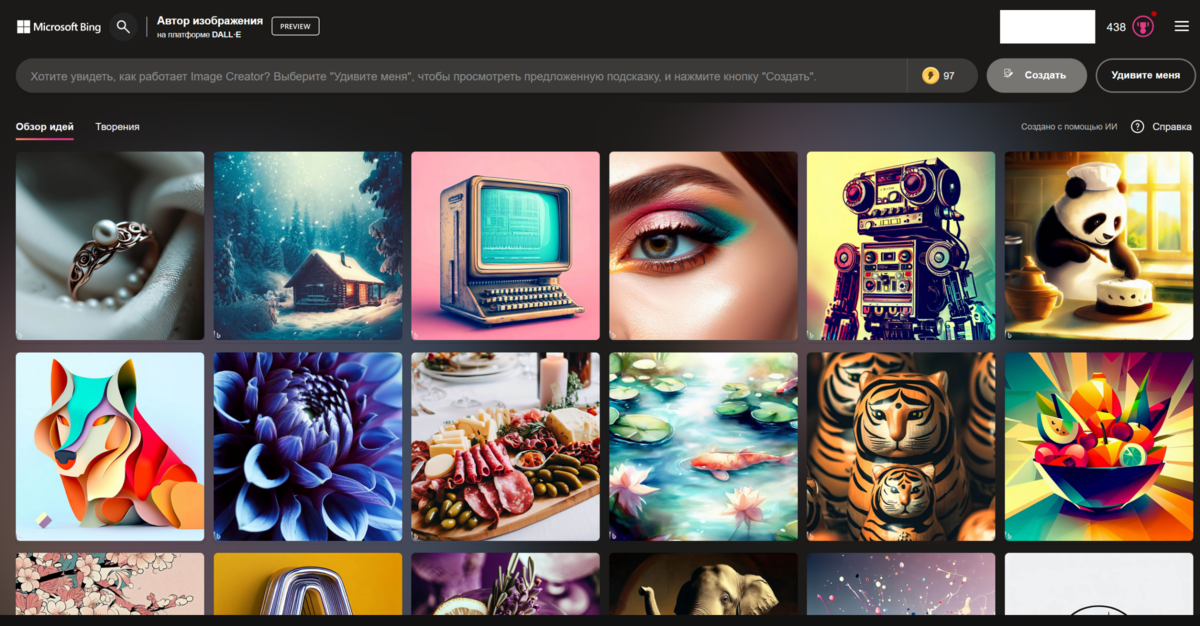Open the cherry blossom image
Image resolution: width=1200 pixels, height=626 pixels.
pyautogui.click(x=110, y=584)
